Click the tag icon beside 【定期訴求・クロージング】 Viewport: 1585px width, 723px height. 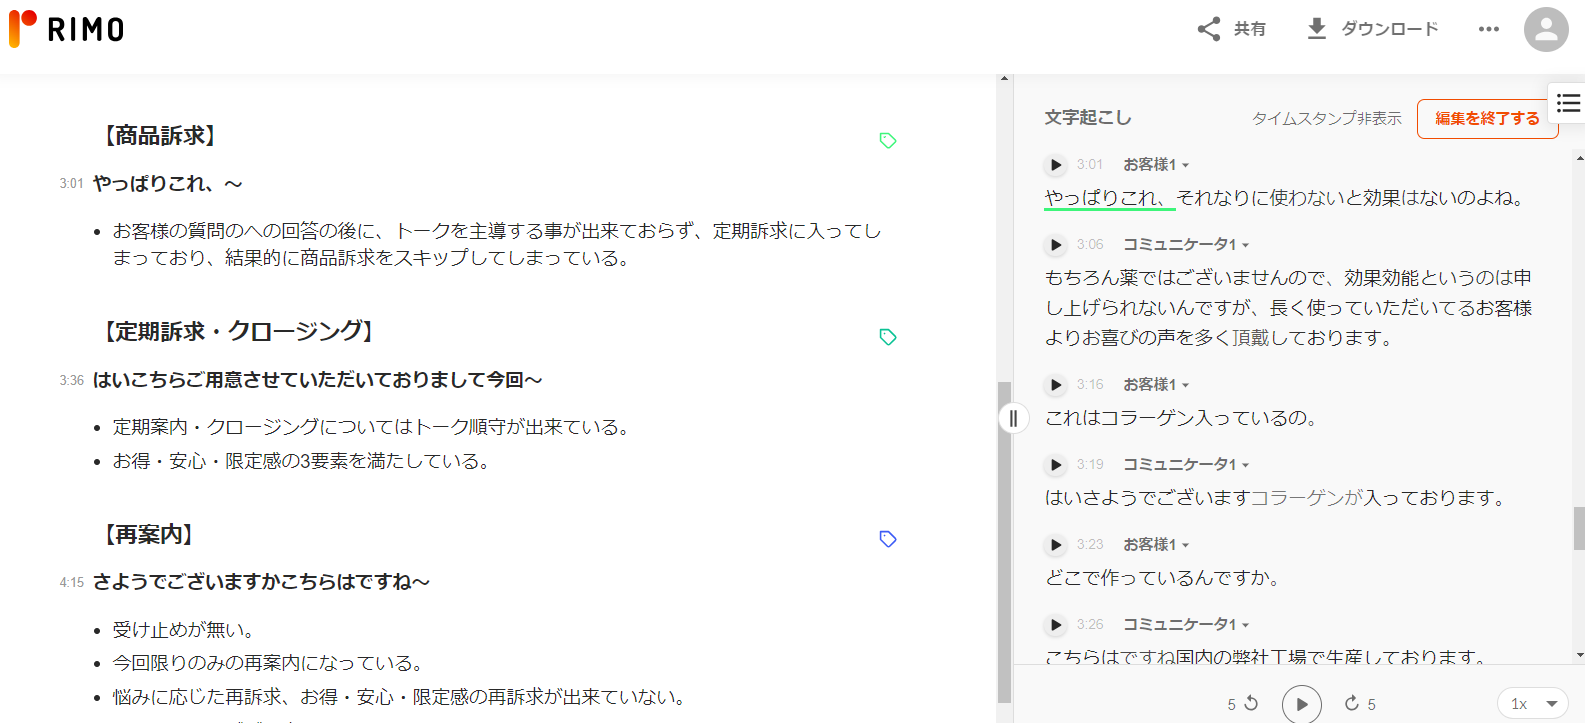887,337
